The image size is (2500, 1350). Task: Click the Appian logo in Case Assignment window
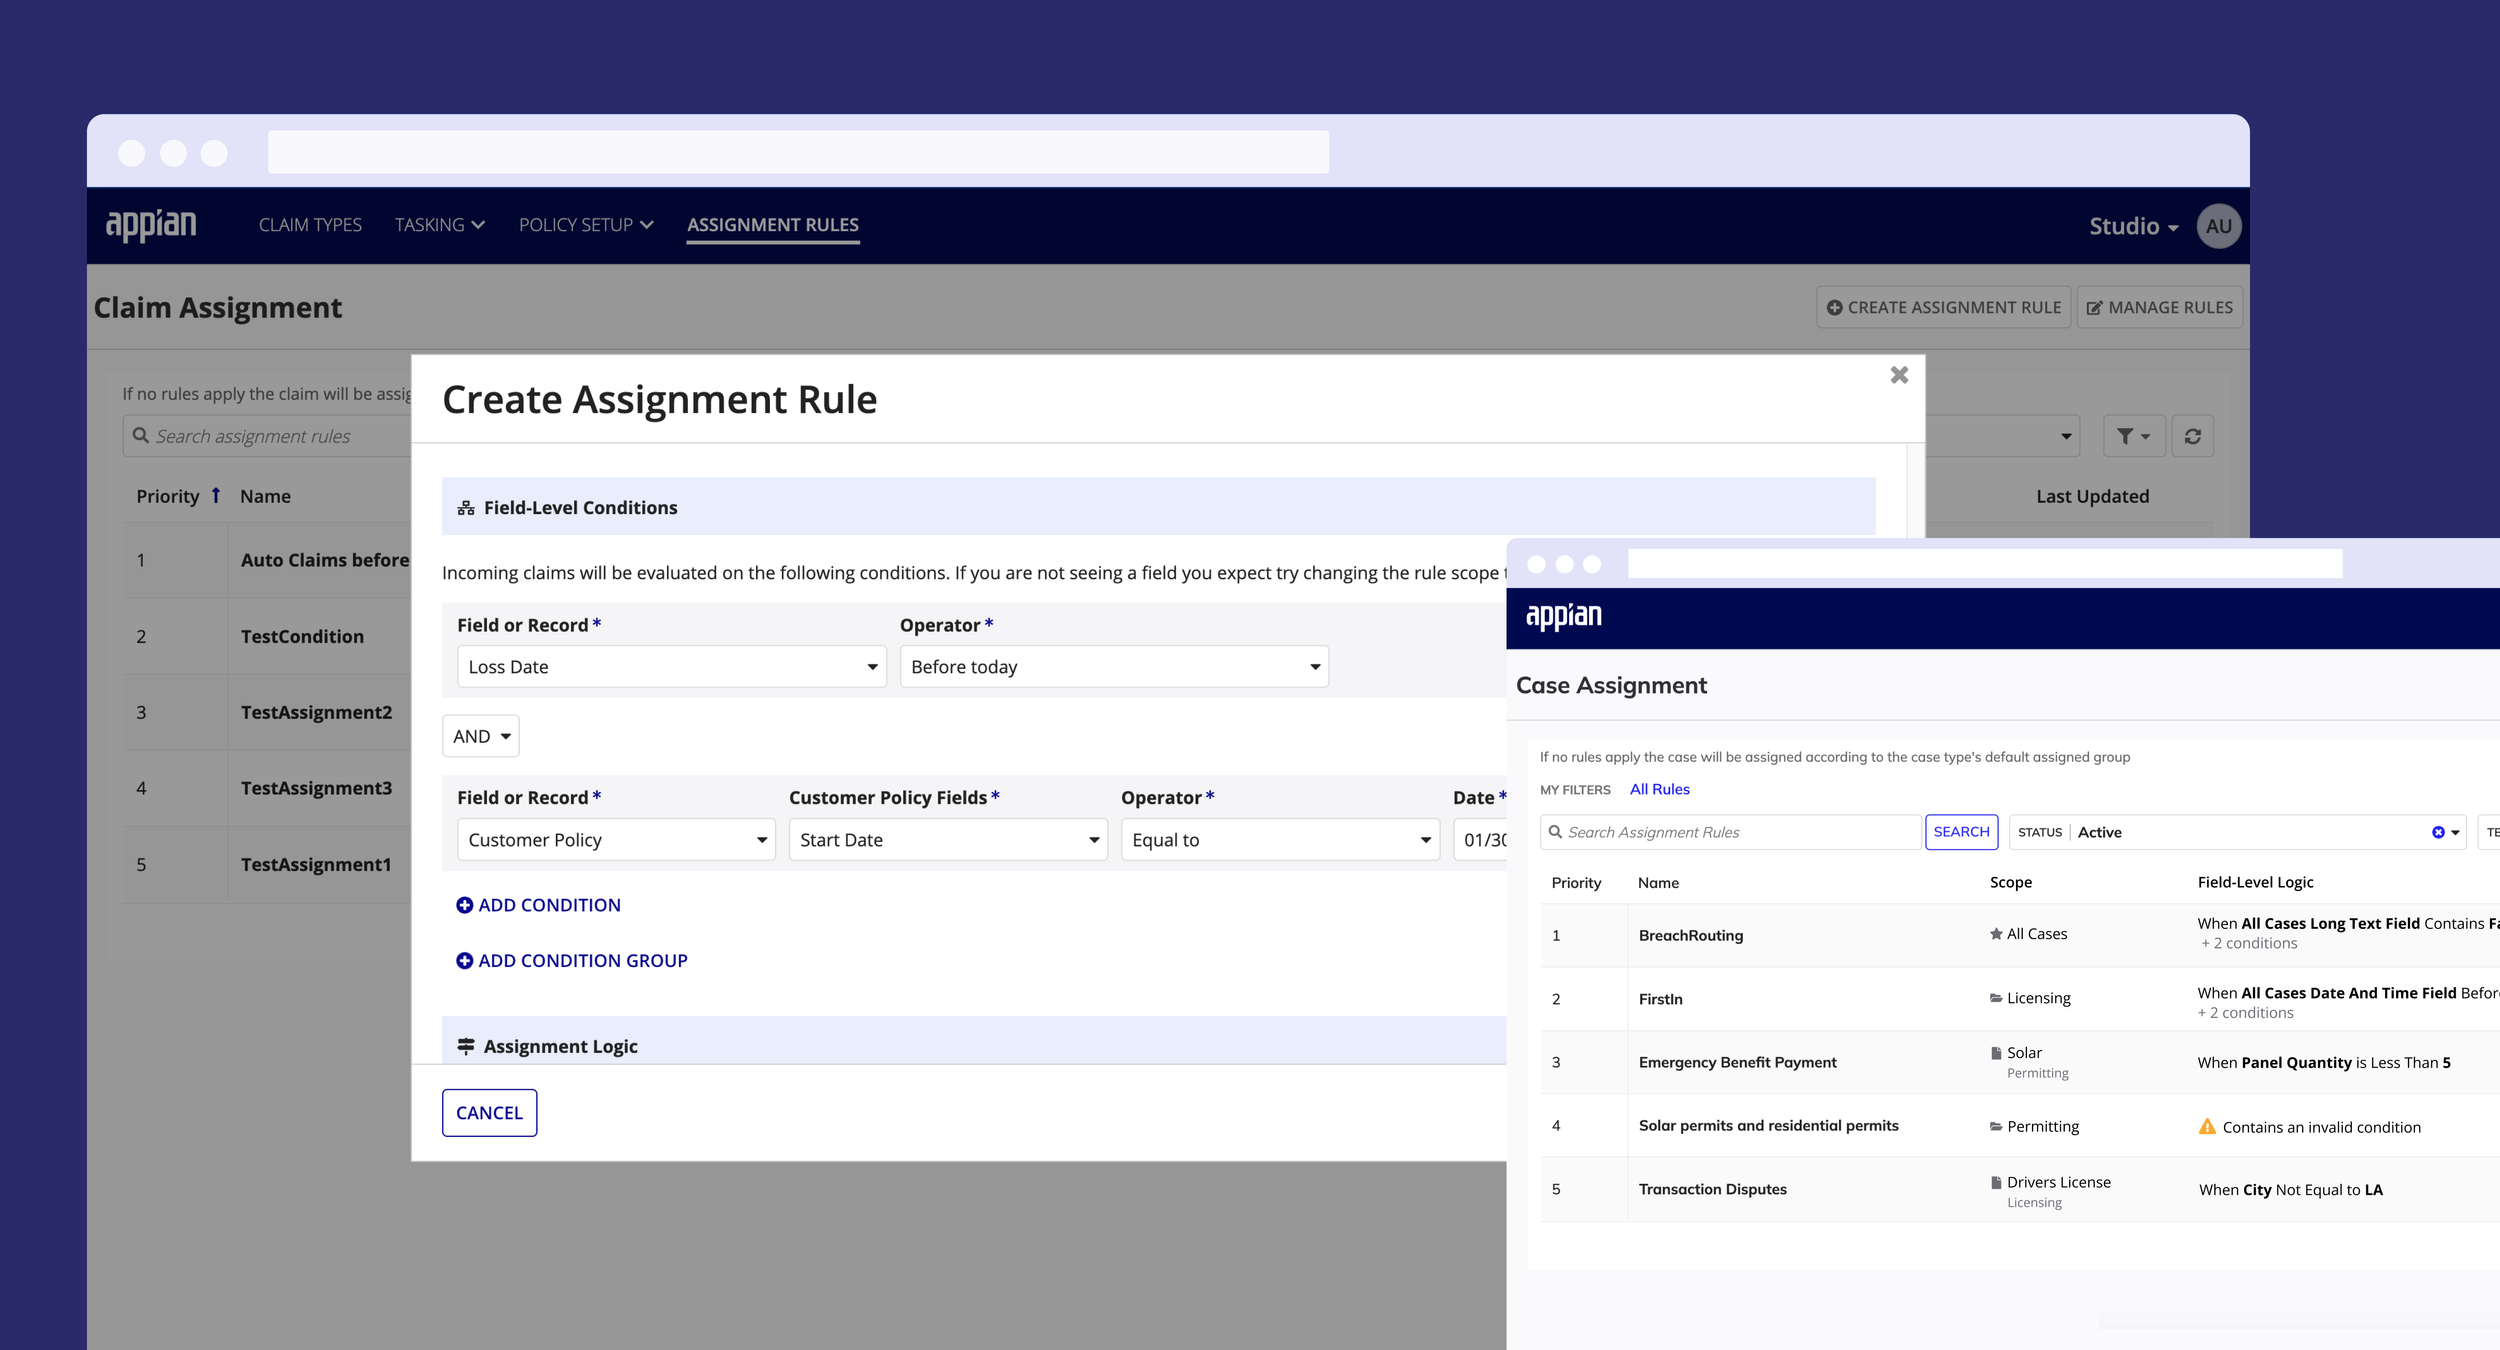point(1563,617)
